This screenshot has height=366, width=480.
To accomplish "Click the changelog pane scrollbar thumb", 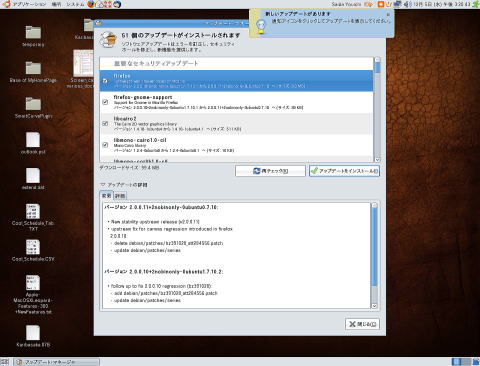I will point(374,247).
